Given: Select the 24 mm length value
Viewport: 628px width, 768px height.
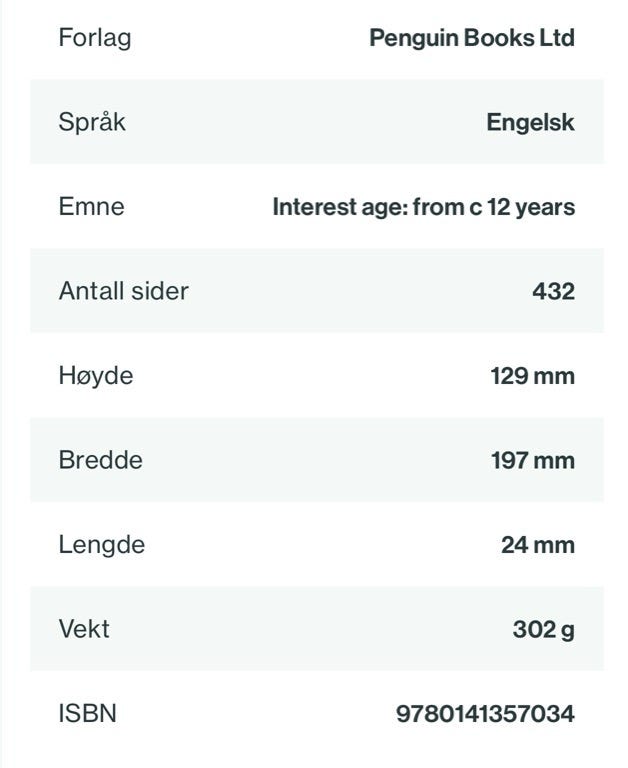Looking at the screenshot, I should tap(538, 545).
